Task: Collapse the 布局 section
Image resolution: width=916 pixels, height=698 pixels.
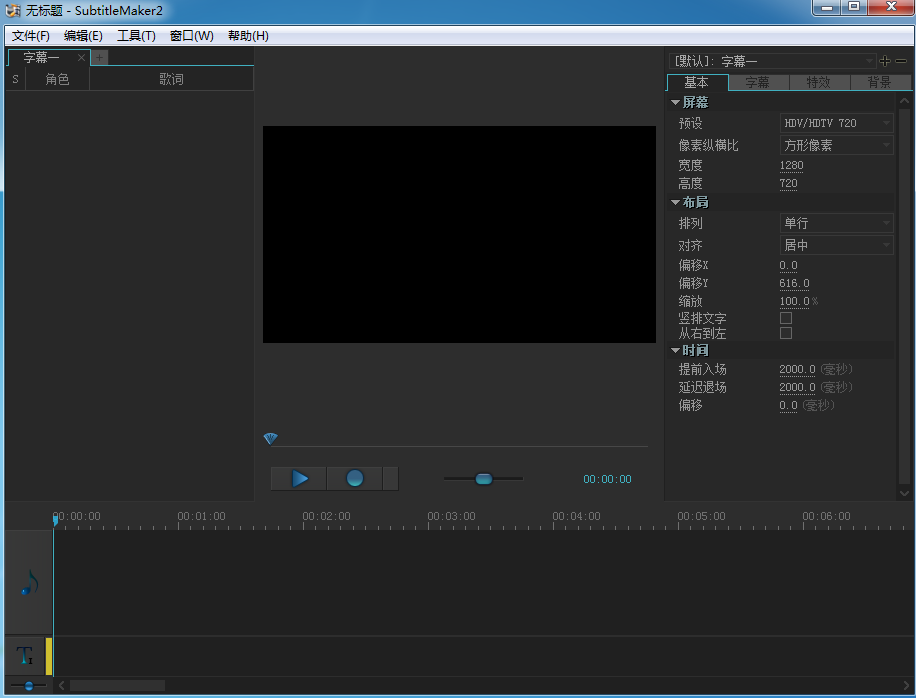Action: pos(675,202)
